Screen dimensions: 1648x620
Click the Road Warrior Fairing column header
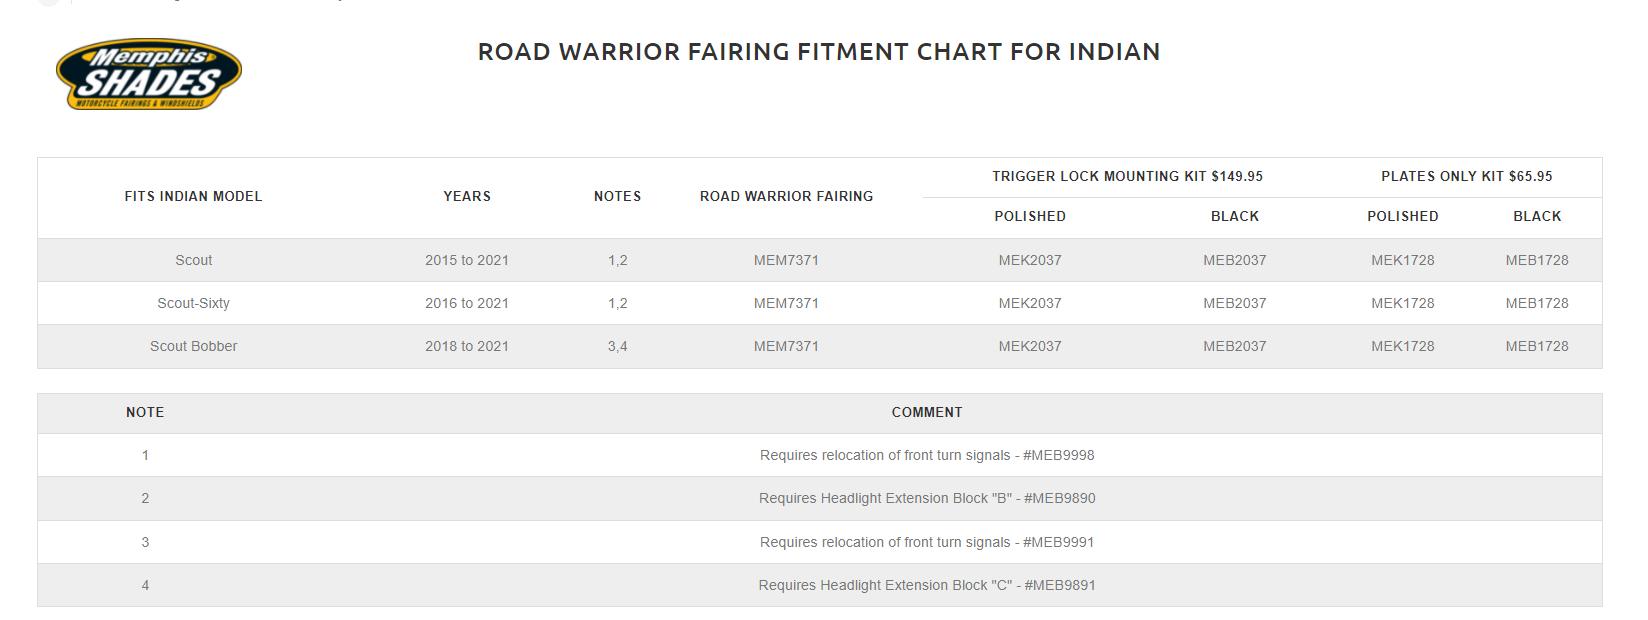click(x=786, y=196)
